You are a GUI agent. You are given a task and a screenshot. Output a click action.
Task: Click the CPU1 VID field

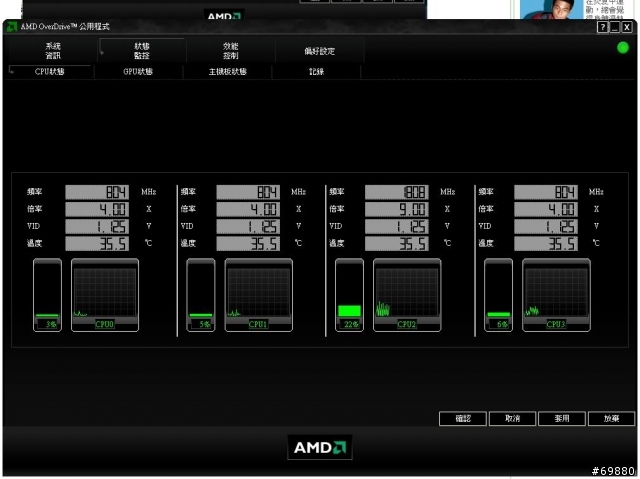point(248,226)
